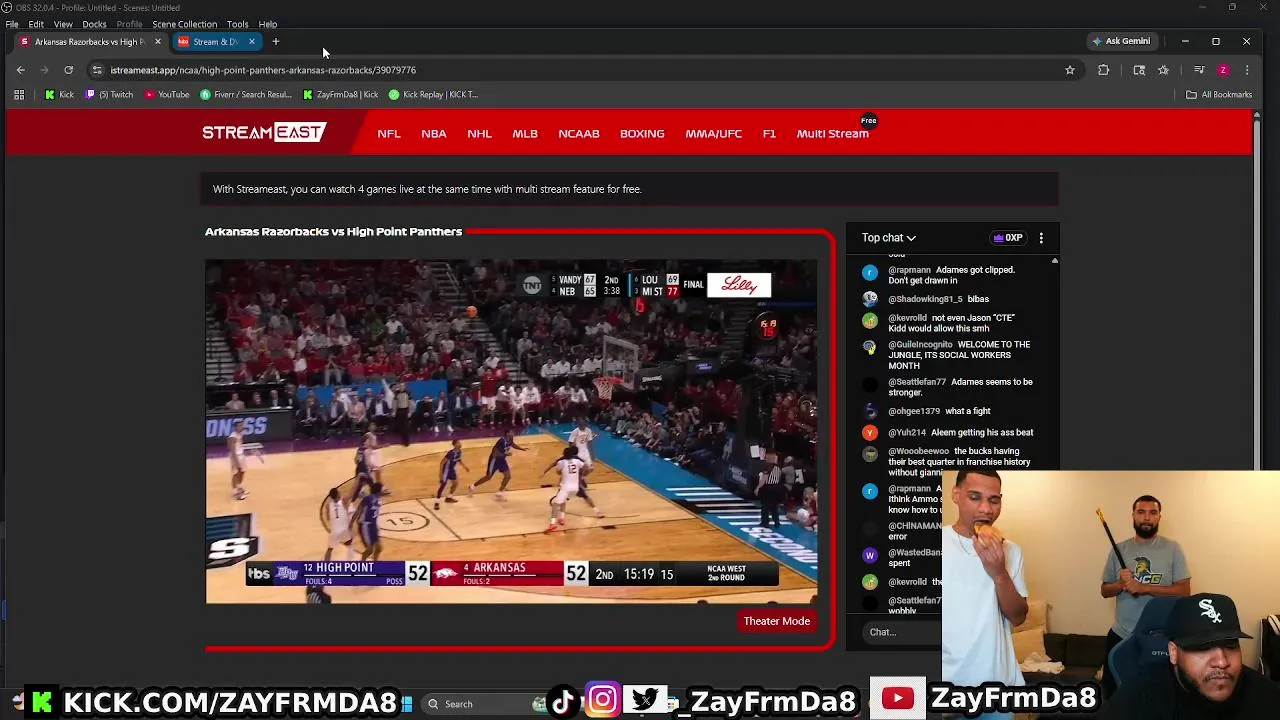Image resolution: width=1280 pixels, height=720 pixels.
Task: Open the apps grid in bookmarks bar
Action: pyautogui.click(x=19, y=95)
